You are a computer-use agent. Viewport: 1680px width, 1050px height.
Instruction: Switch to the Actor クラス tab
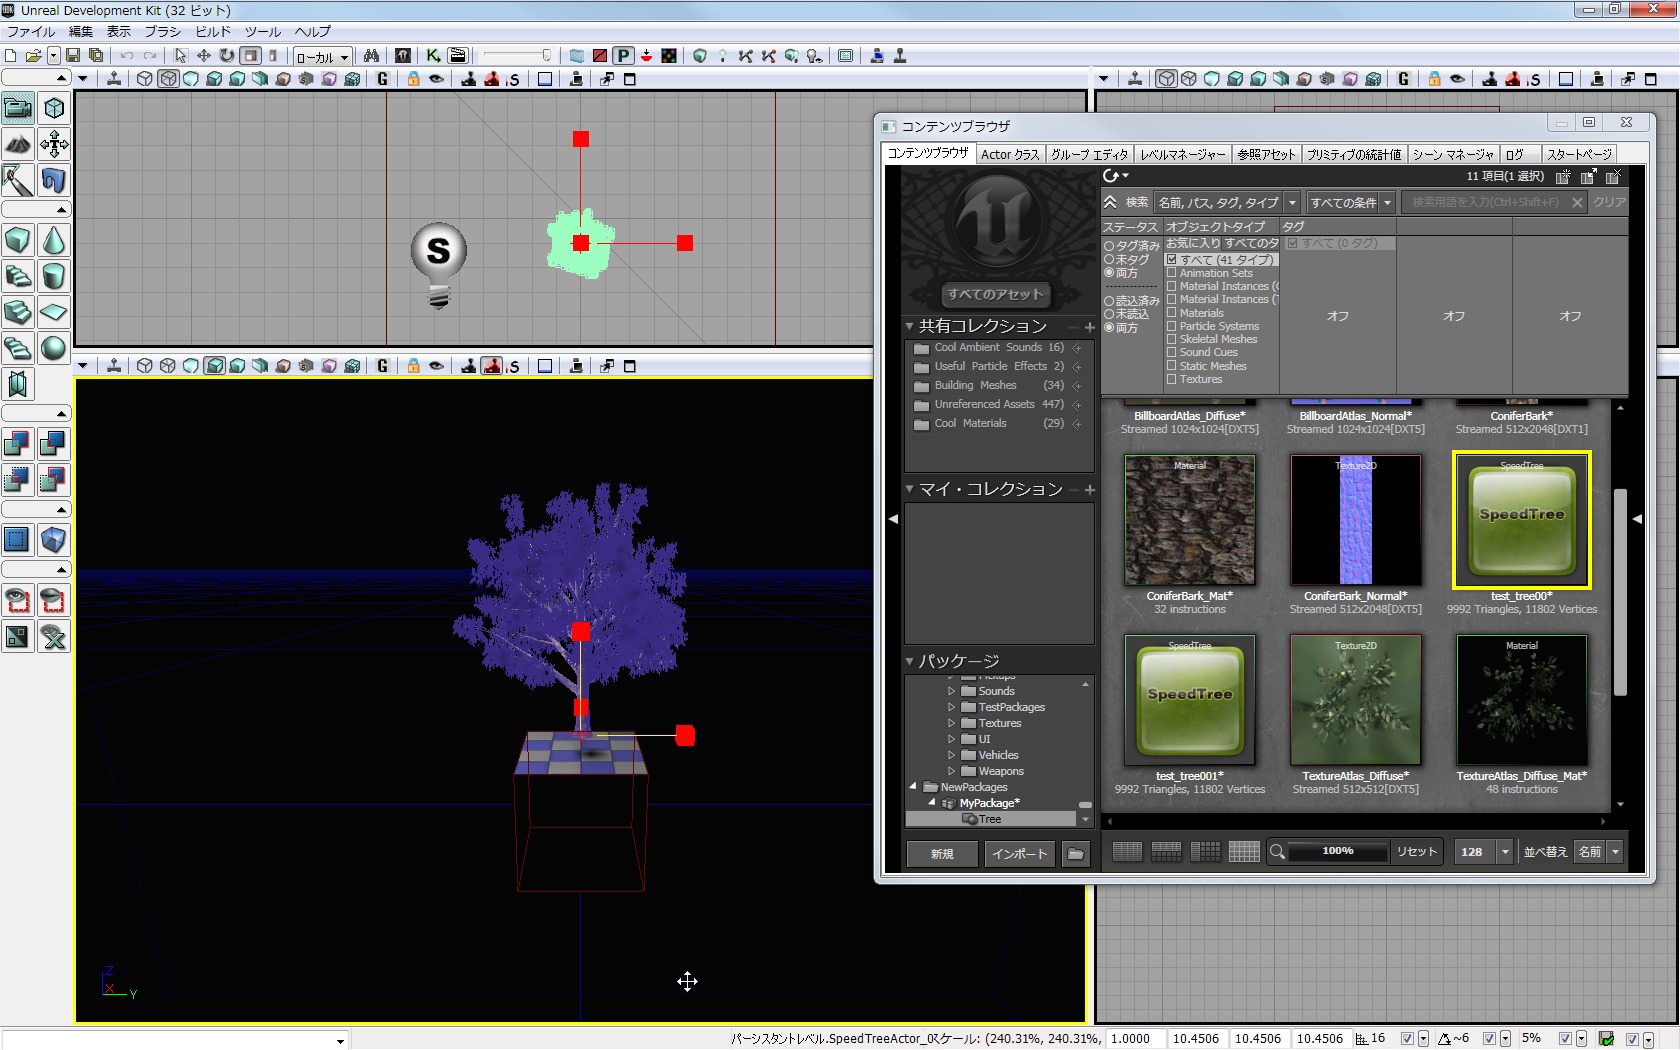pyautogui.click(x=1009, y=154)
